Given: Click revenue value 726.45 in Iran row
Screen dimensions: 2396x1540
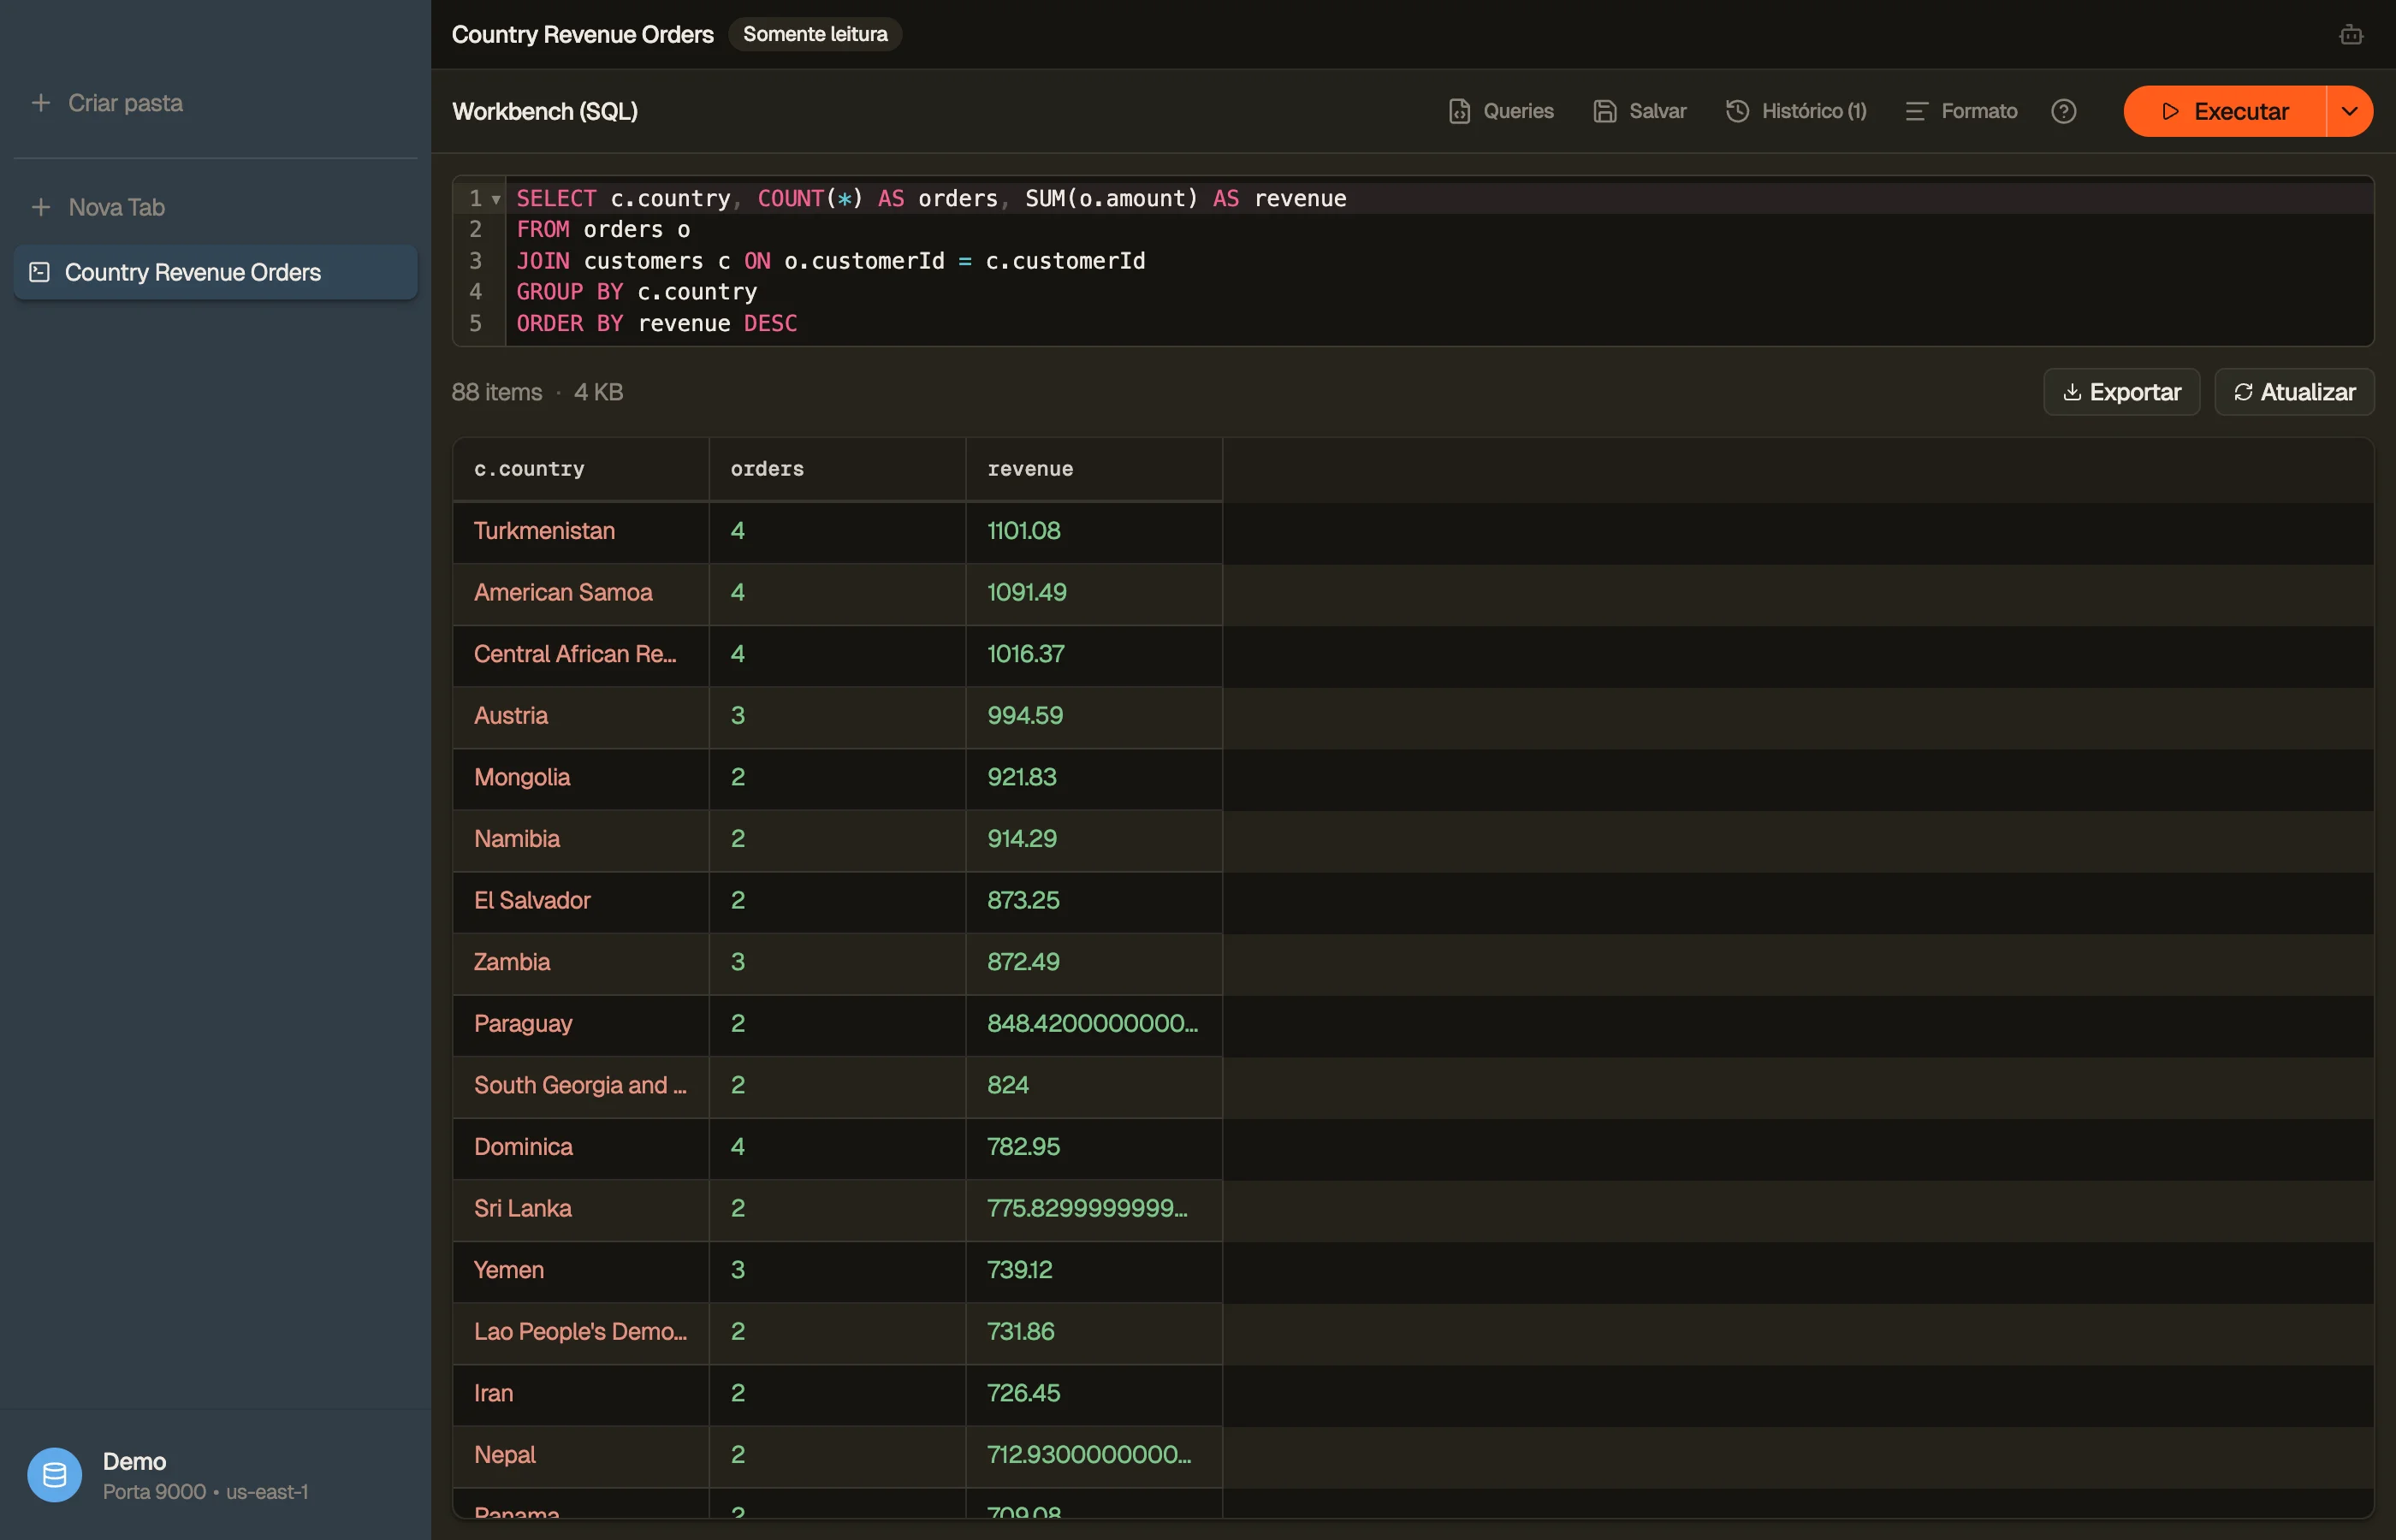Looking at the screenshot, I should tap(1024, 1394).
